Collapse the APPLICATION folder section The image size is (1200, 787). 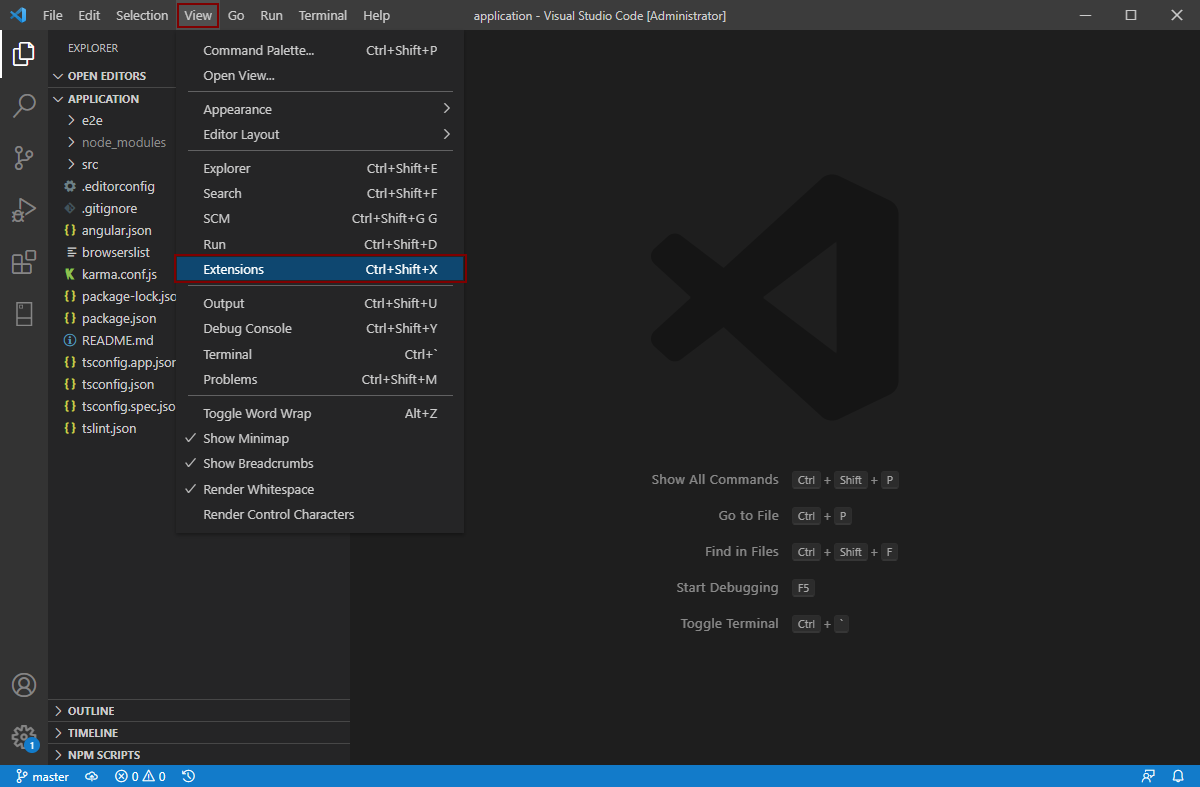point(112,99)
